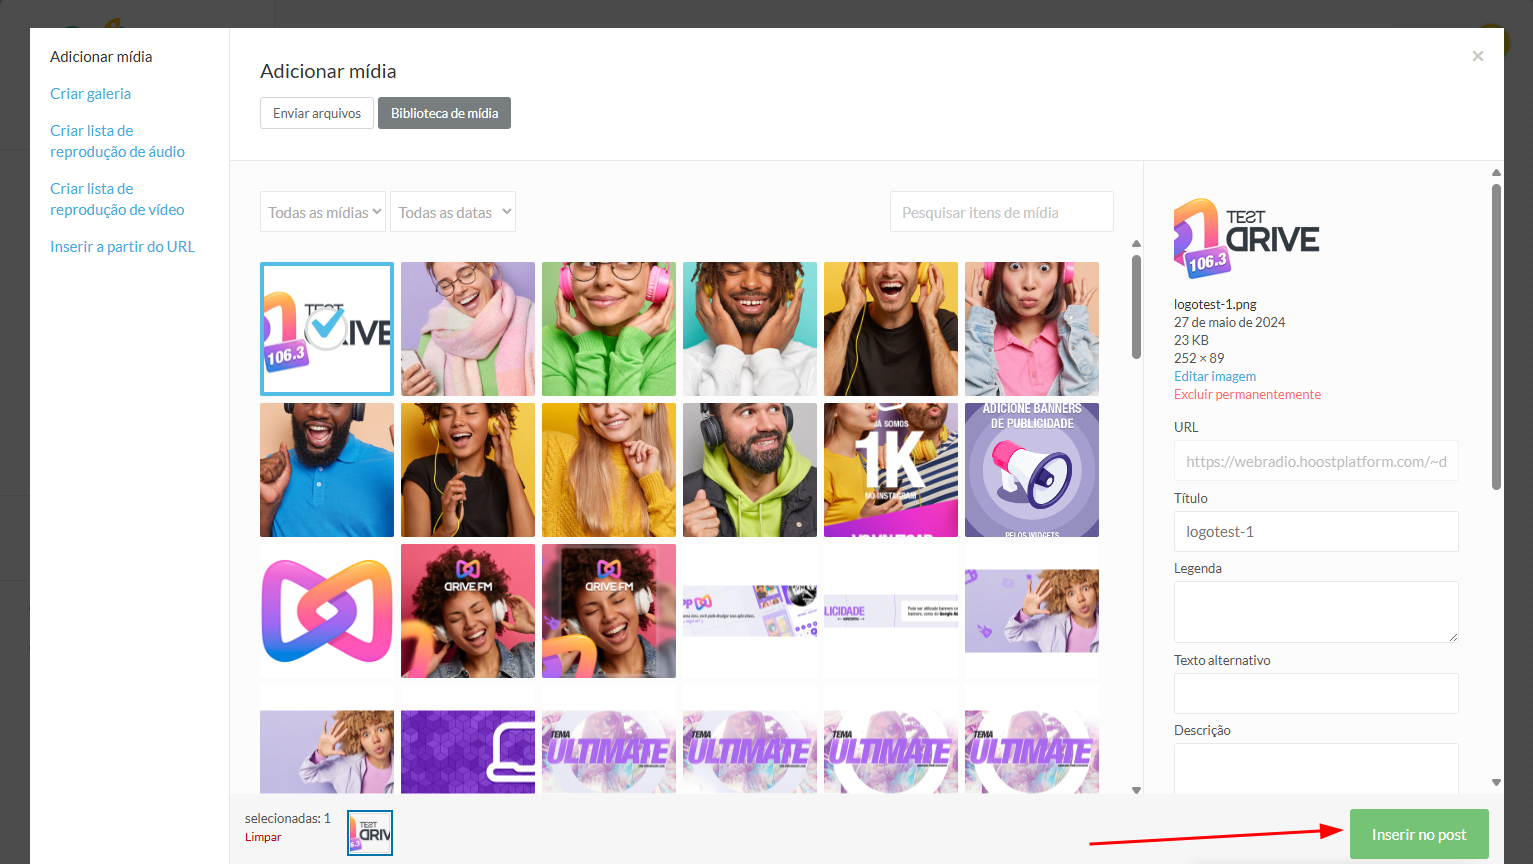The height and width of the screenshot is (864, 1533).
Task: Click the media grid scrollbar down arrow
Action: click(x=1136, y=790)
